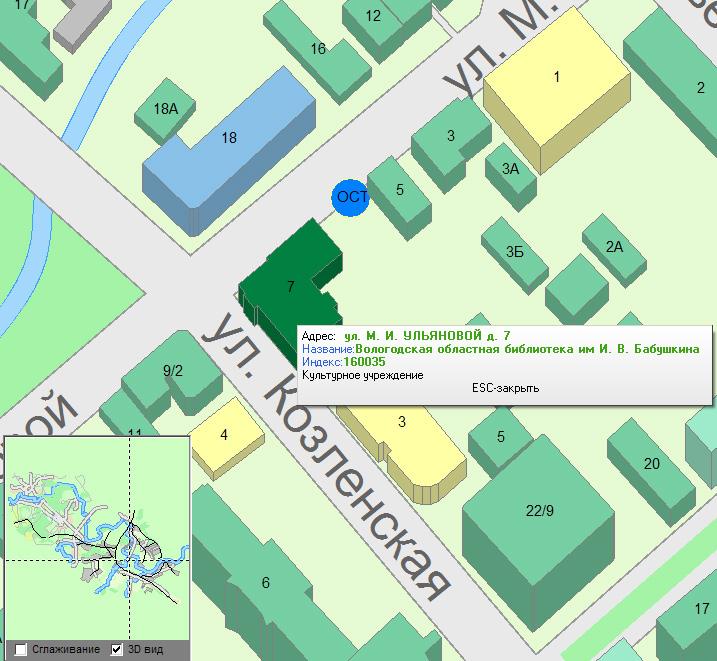Click building 9/2 on the map
The height and width of the screenshot is (661, 717).
click(x=172, y=371)
